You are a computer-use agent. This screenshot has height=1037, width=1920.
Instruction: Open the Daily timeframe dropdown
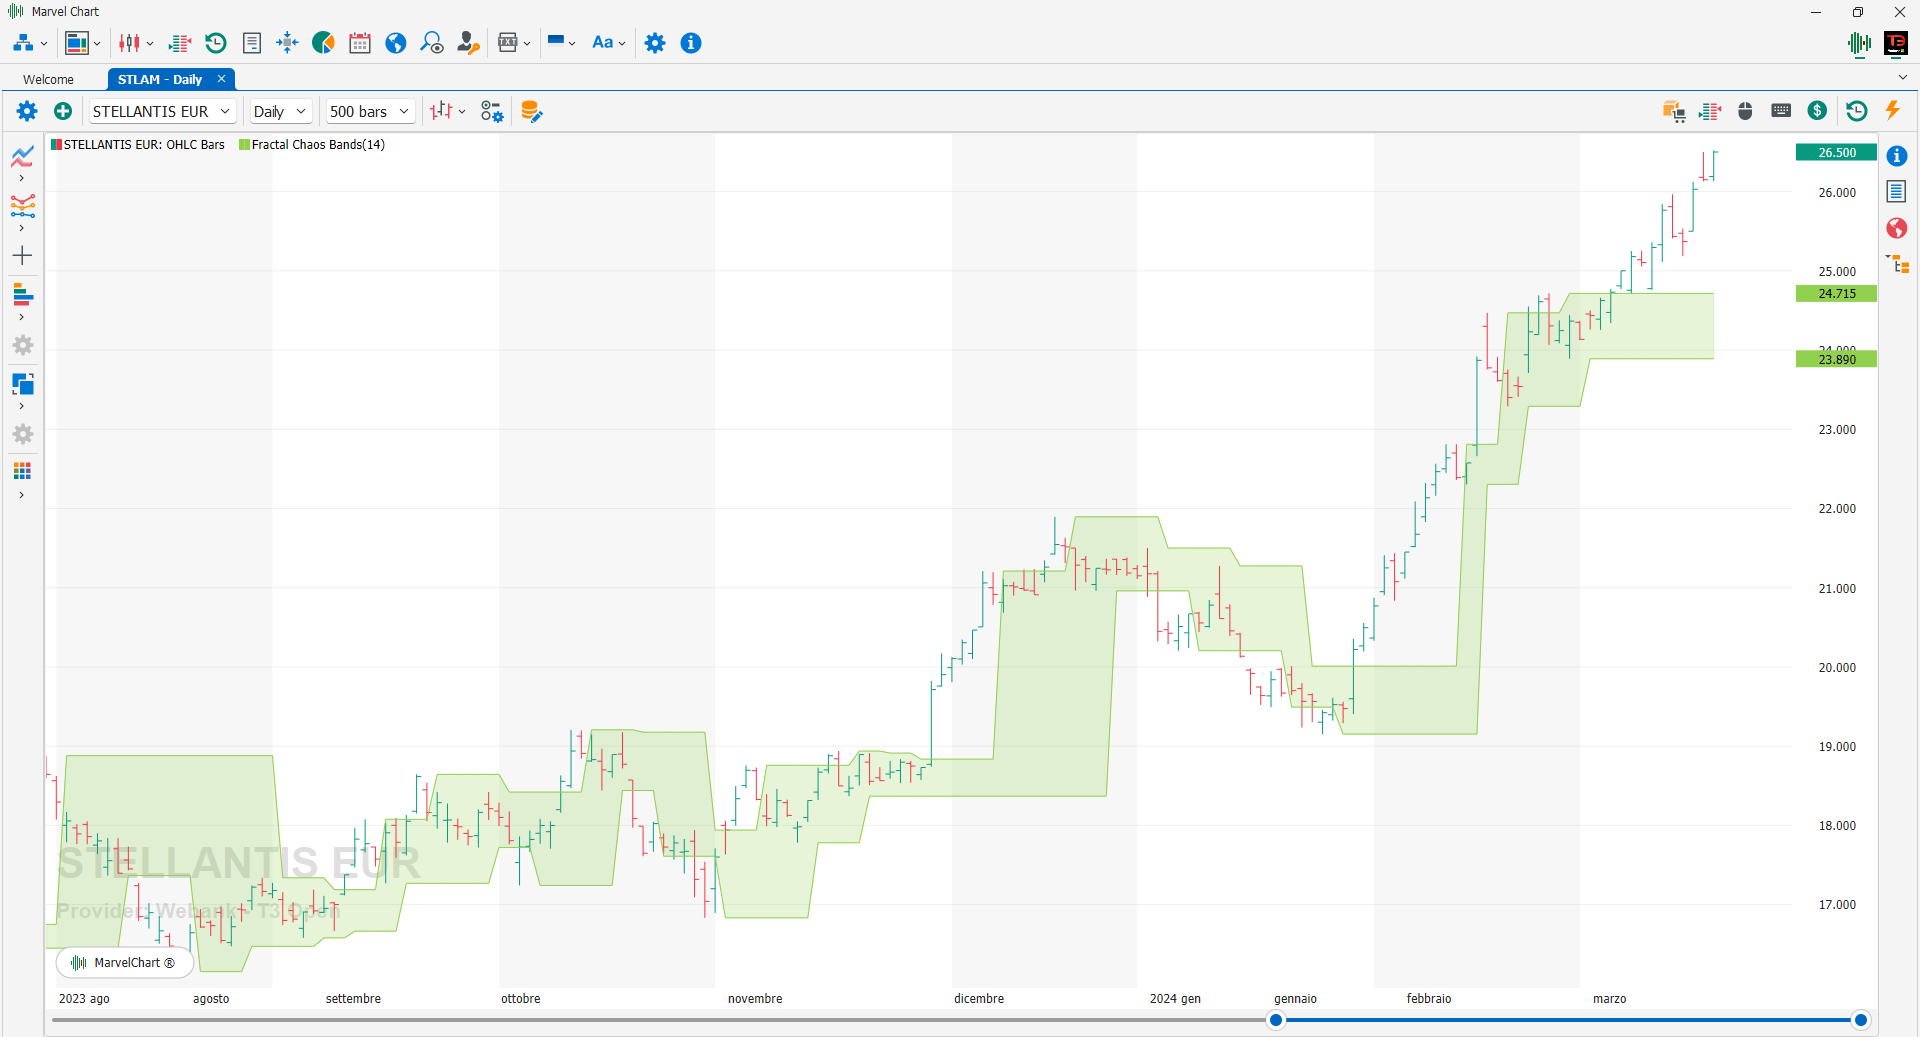[x=280, y=111]
